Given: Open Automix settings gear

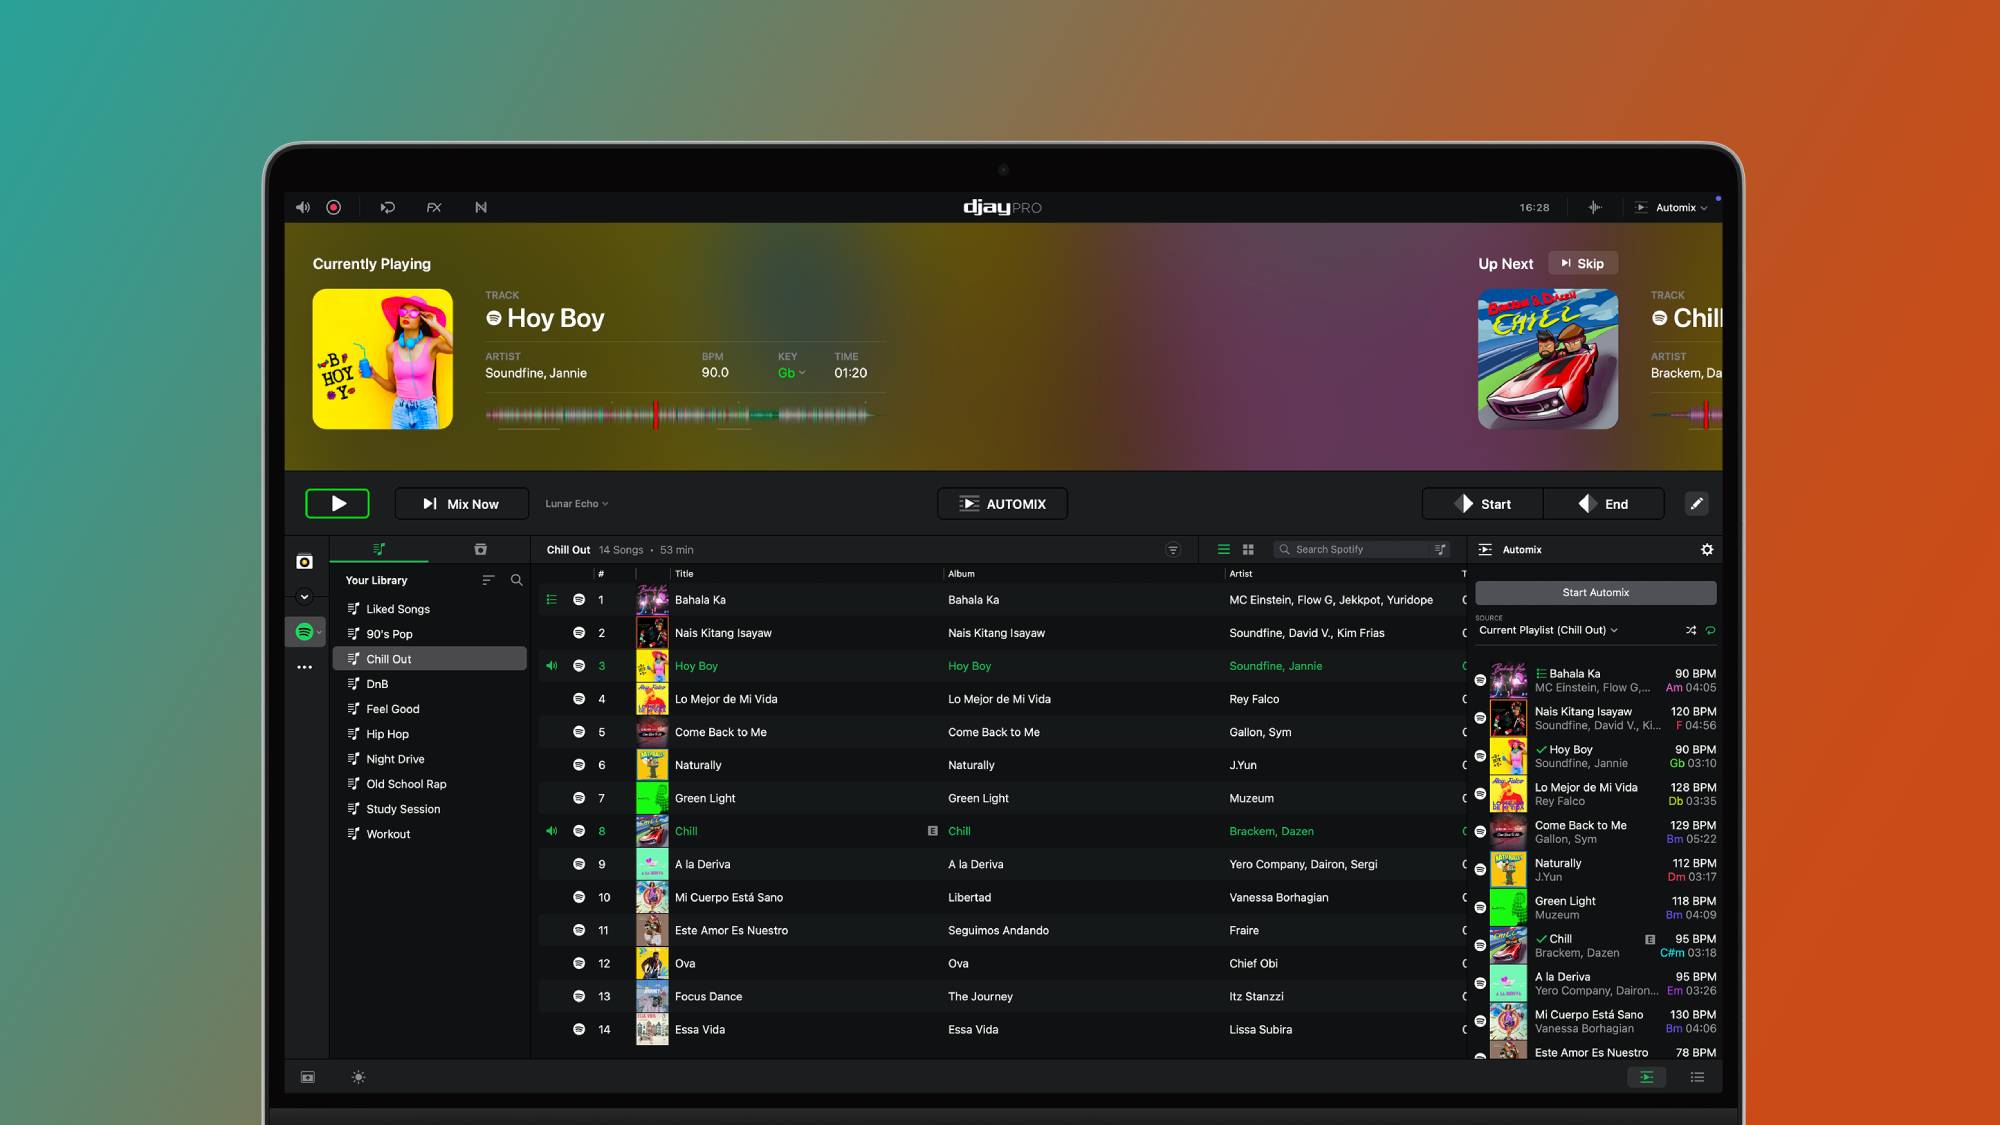Looking at the screenshot, I should (x=1706, y=550).
